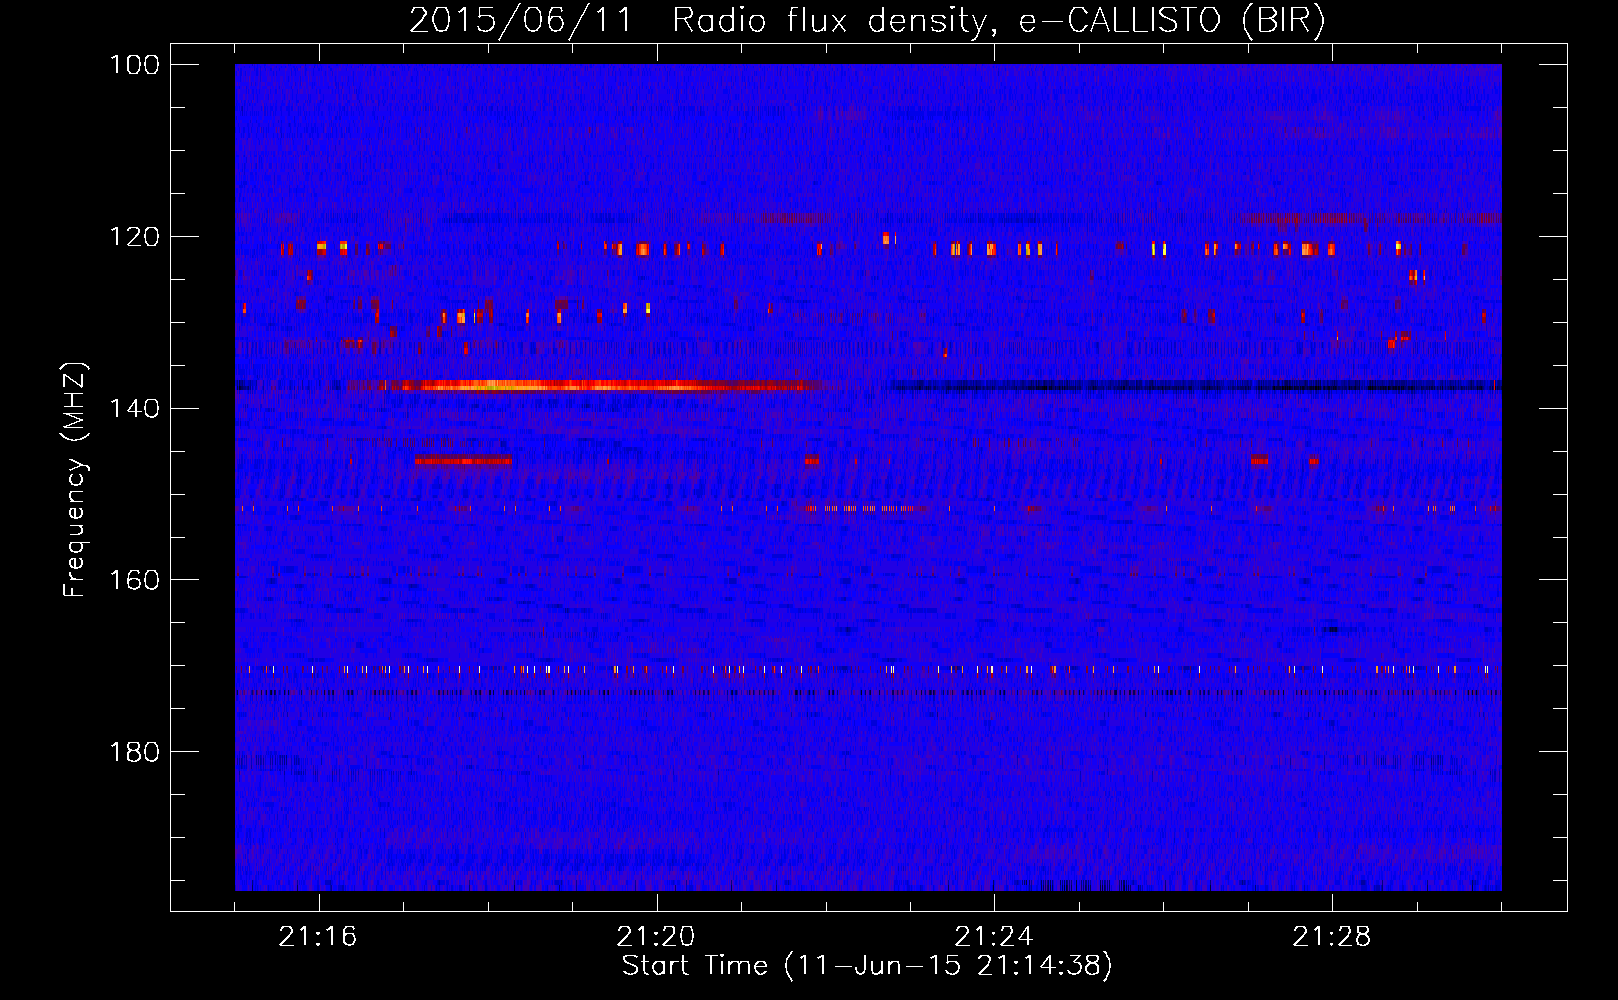Click the date '2015/06/11' in the title

(x=521, y=21)
